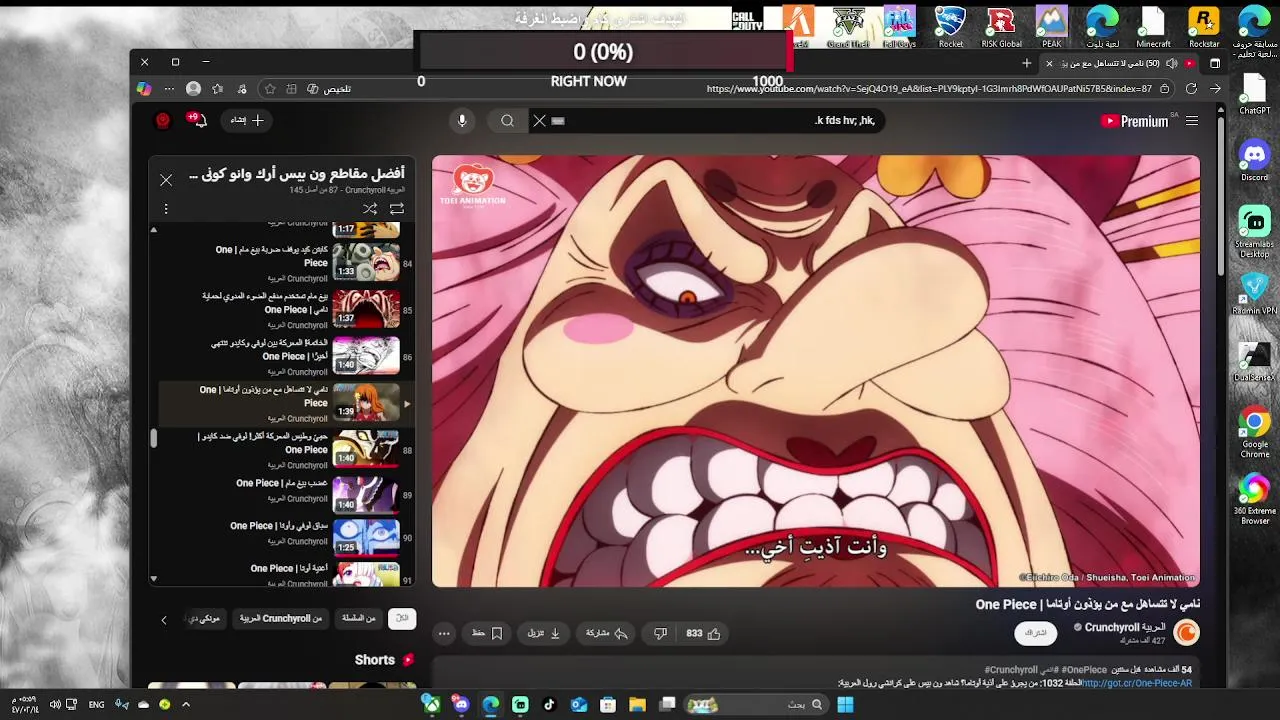This screenshot has width=1280, height=720.
Task: Show hidden system tray icons
Action: [x=185, y=705]
